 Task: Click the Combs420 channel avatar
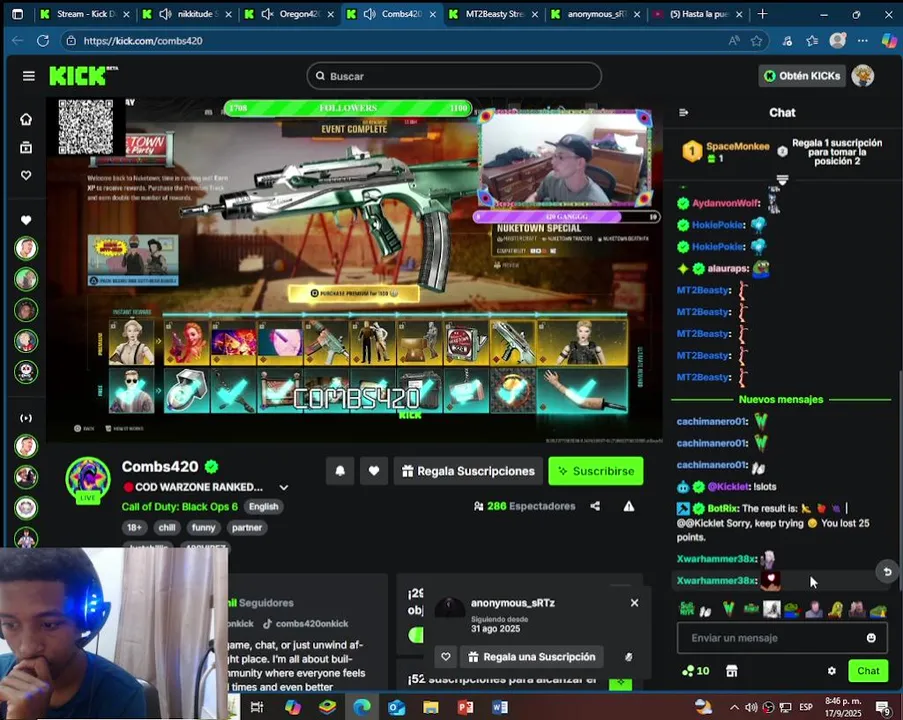point(88,479)
